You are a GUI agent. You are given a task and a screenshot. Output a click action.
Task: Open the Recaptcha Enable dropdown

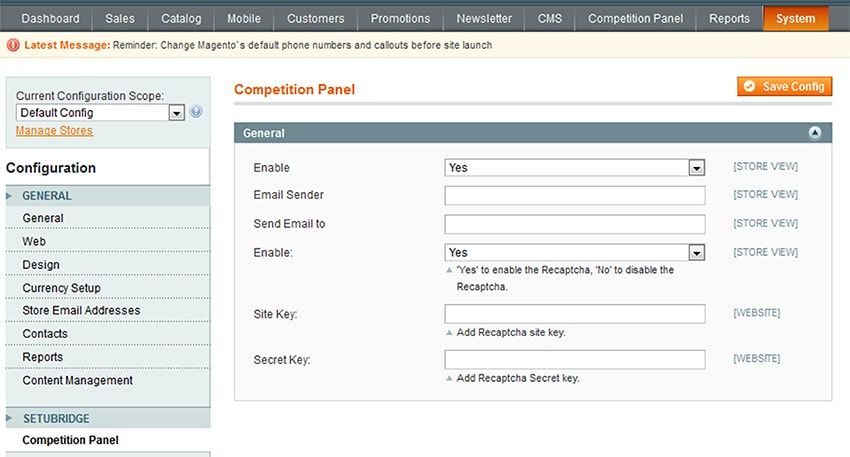(x=574, y=253)
